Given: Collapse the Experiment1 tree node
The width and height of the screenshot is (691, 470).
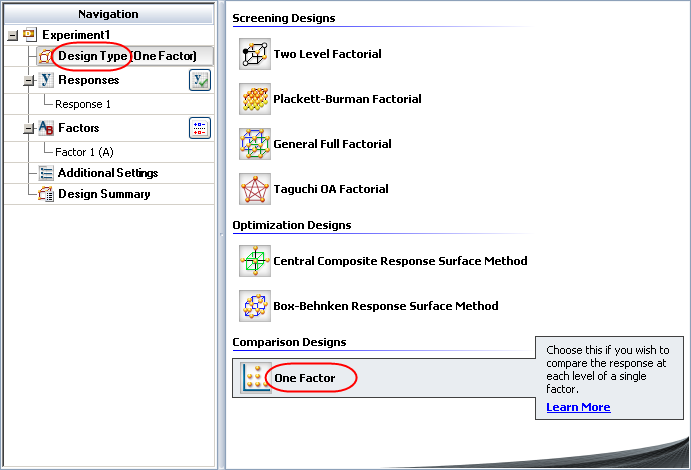Looking at the screenshot, I should click(11, 35).
